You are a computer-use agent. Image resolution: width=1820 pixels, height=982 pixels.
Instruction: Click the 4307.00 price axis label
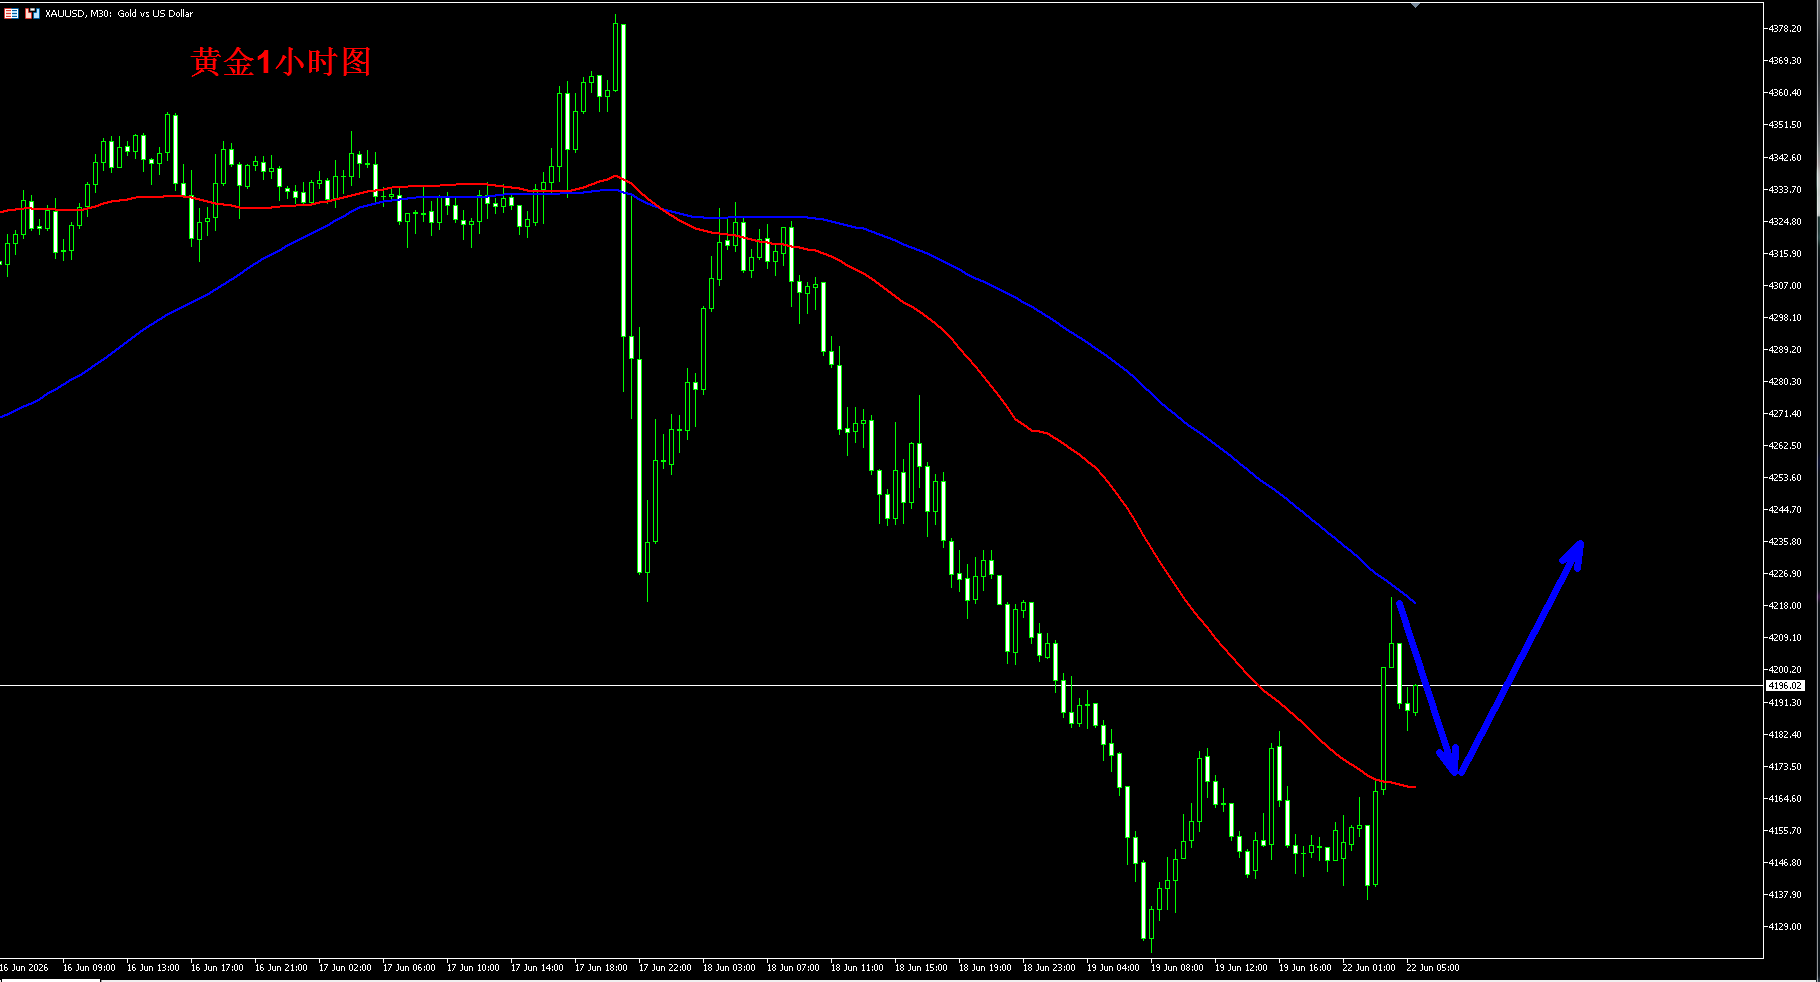tap(1785, 286)
